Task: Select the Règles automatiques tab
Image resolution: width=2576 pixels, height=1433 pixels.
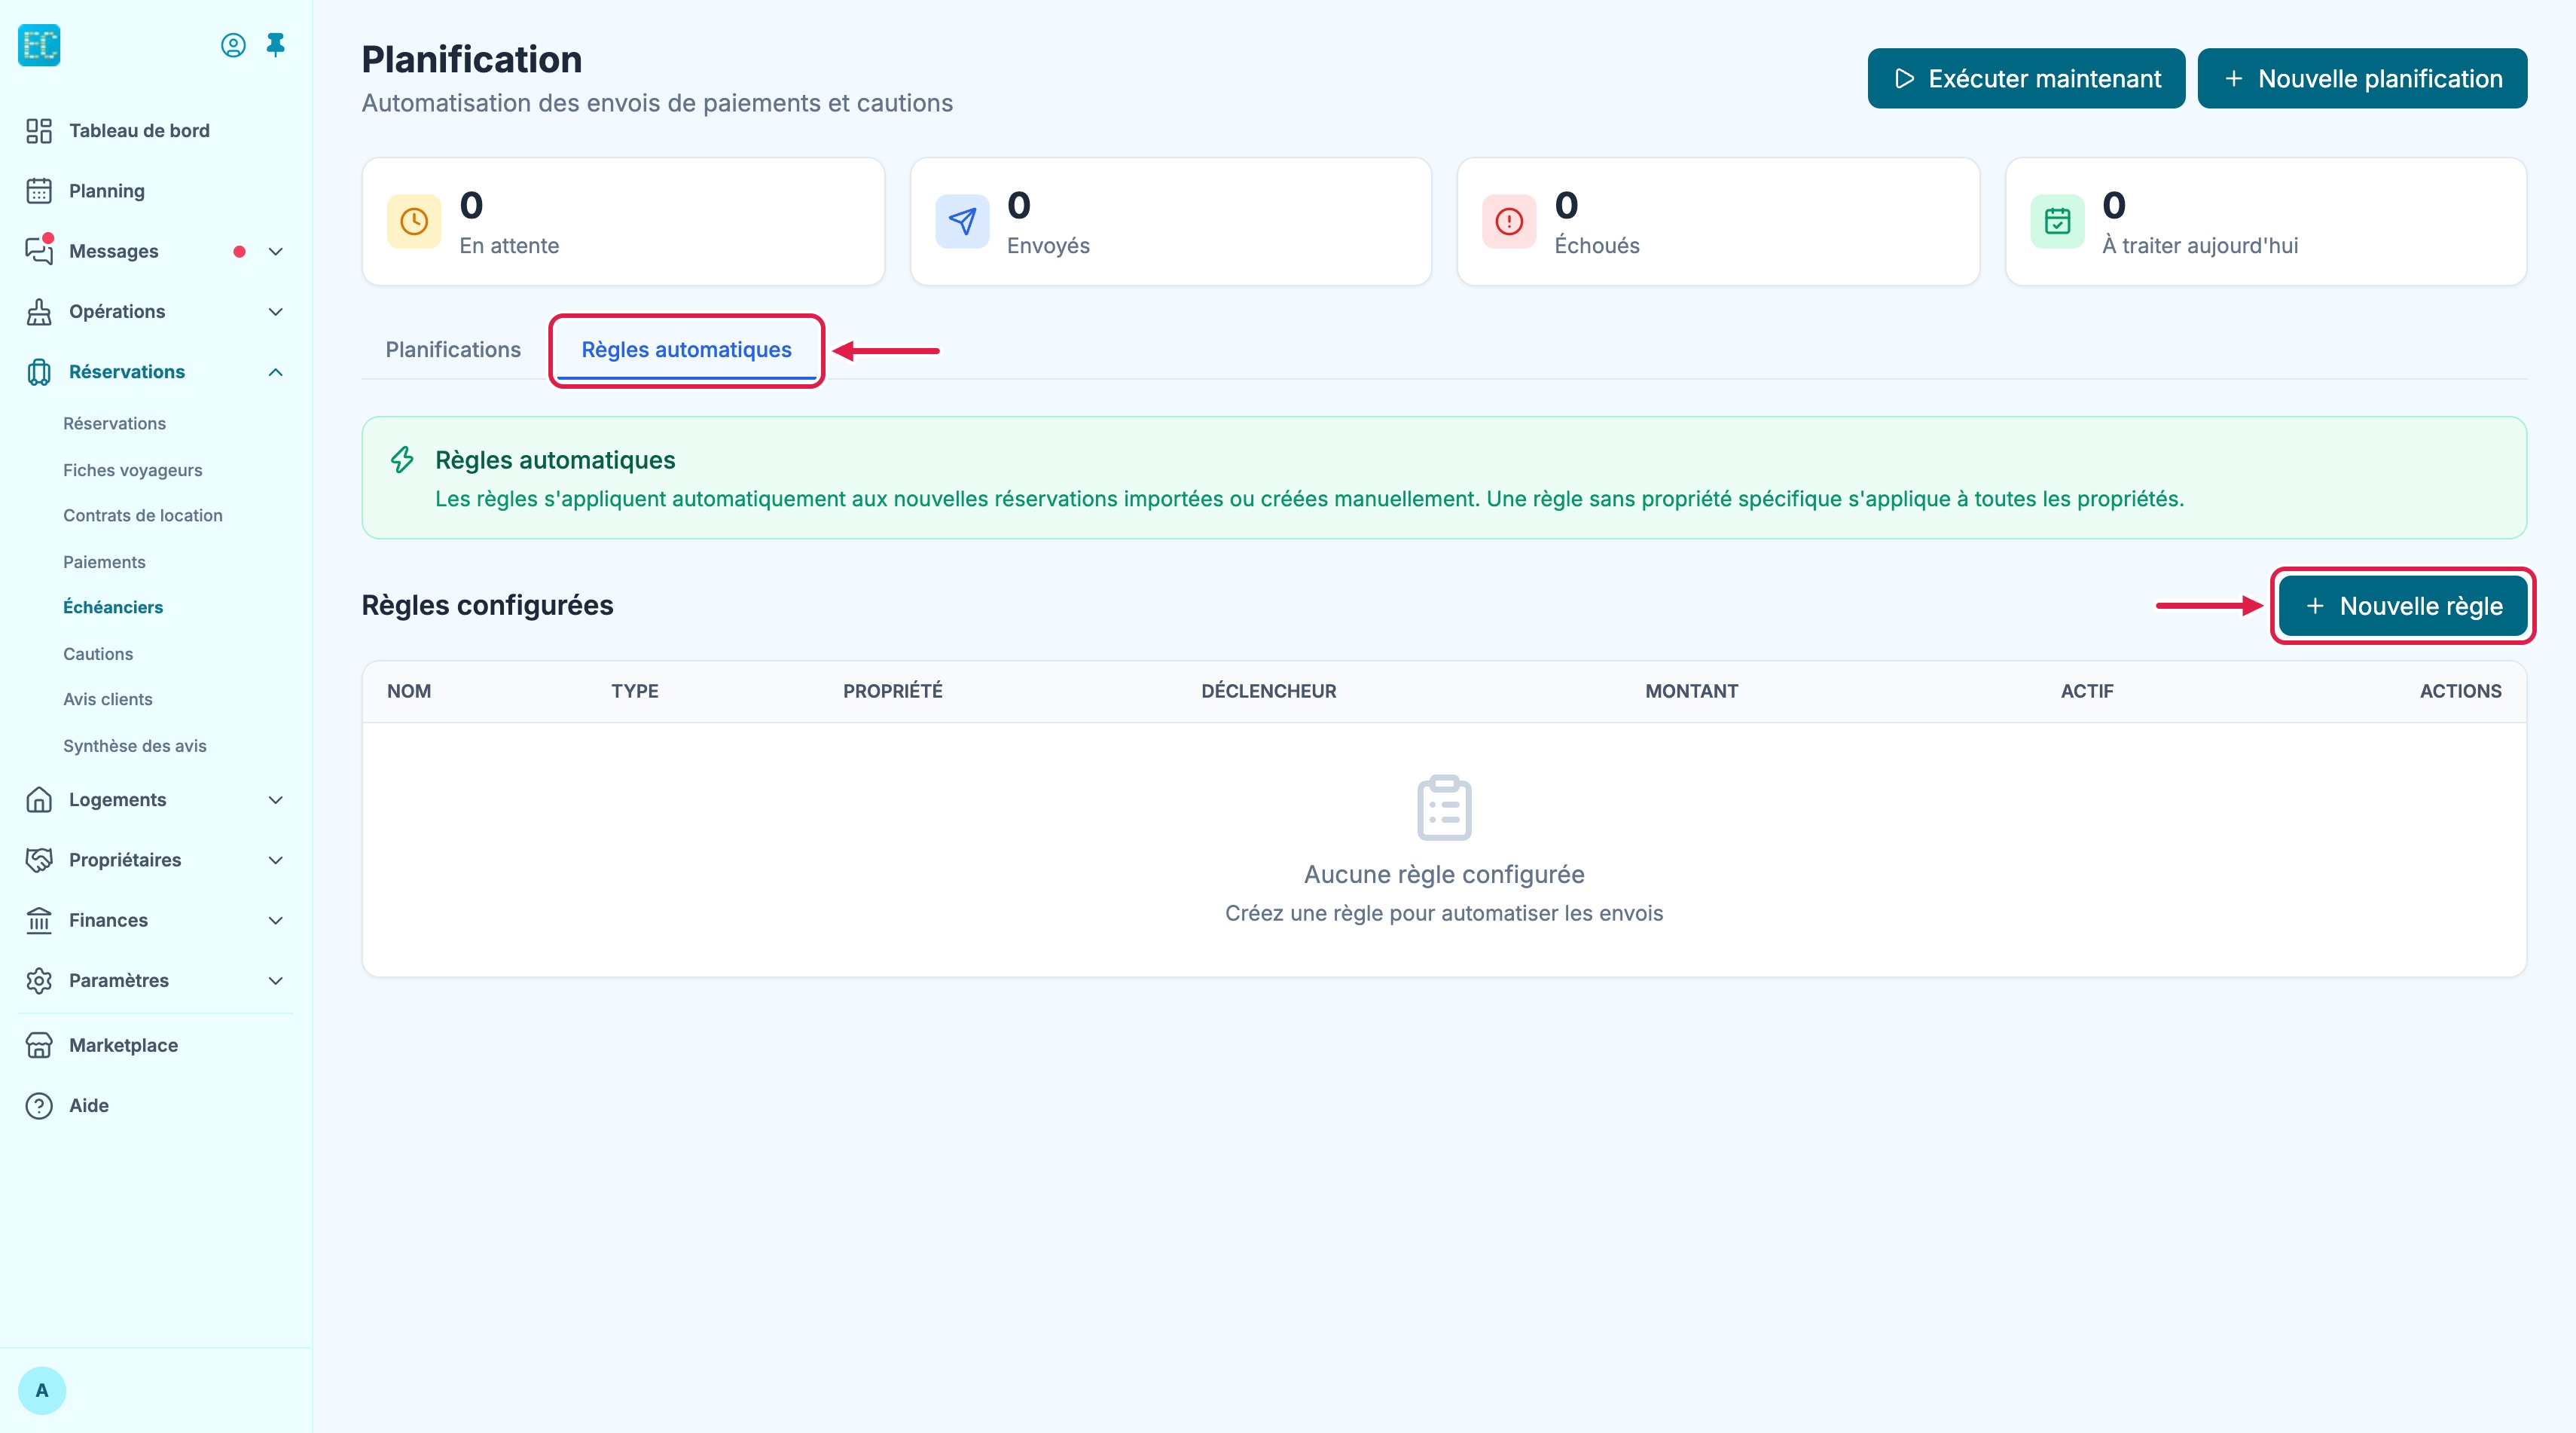Action: coord(686,350)
